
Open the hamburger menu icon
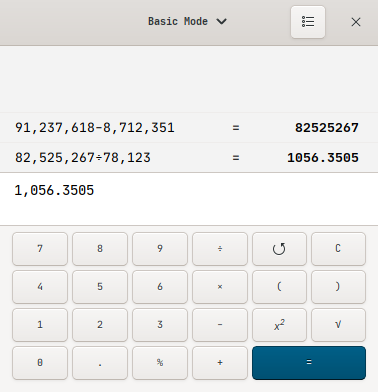tap(308, 22)
